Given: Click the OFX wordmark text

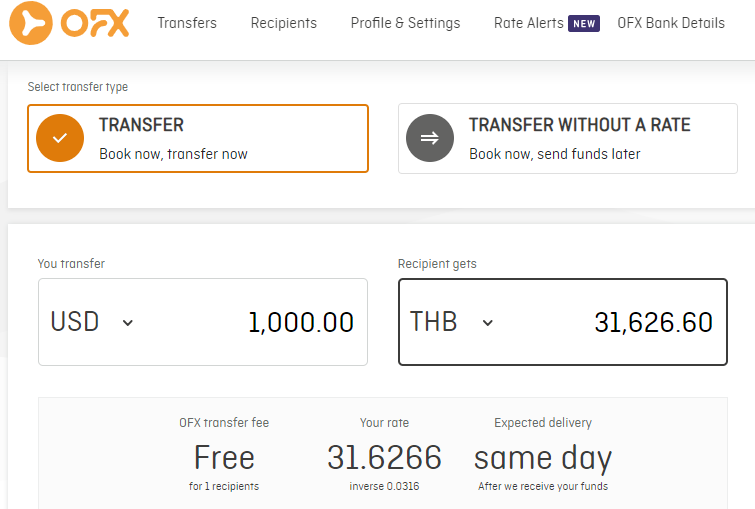Looking at the screenshot, I should [x=95, y=23].
